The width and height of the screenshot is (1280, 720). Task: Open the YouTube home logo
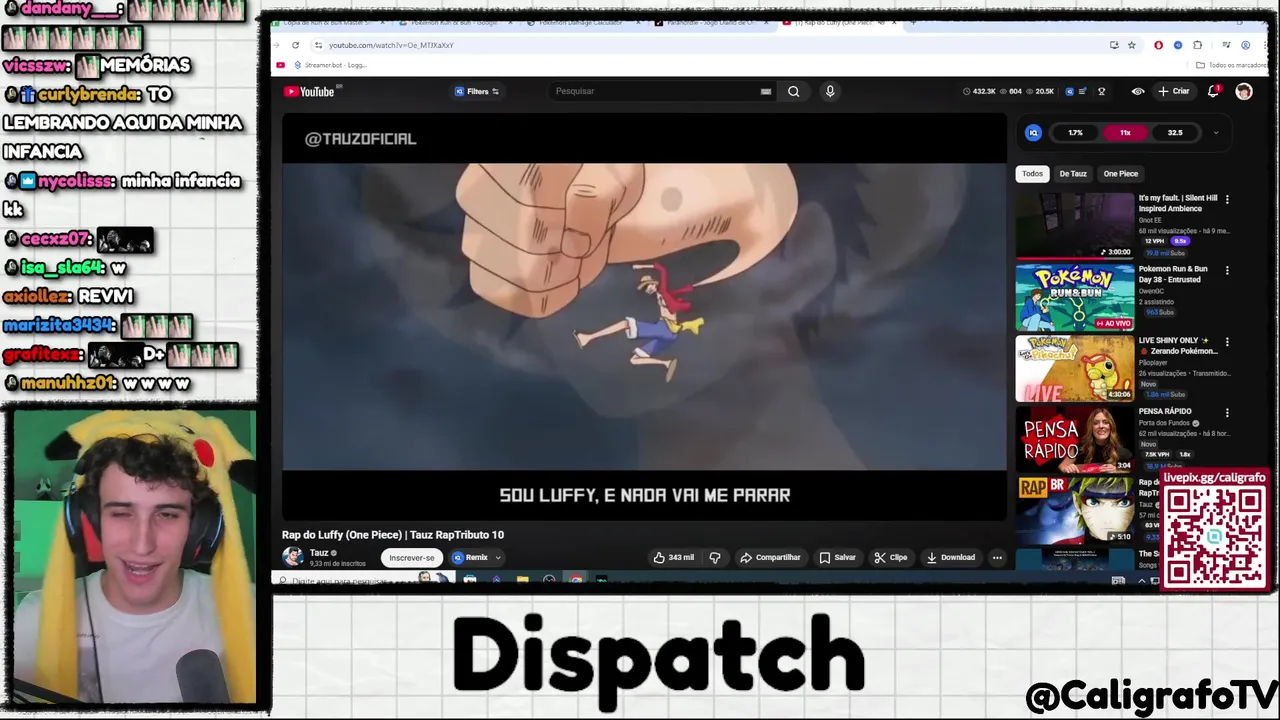coord(309,91)
